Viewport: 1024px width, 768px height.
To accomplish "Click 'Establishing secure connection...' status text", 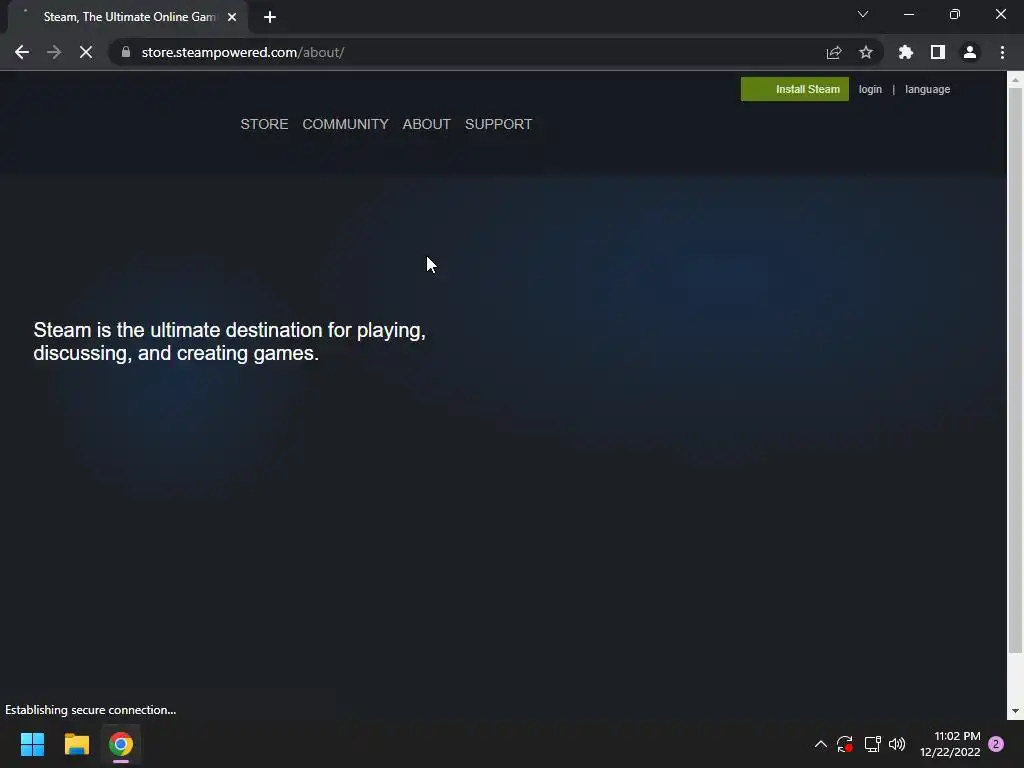I will coord(91,710).
